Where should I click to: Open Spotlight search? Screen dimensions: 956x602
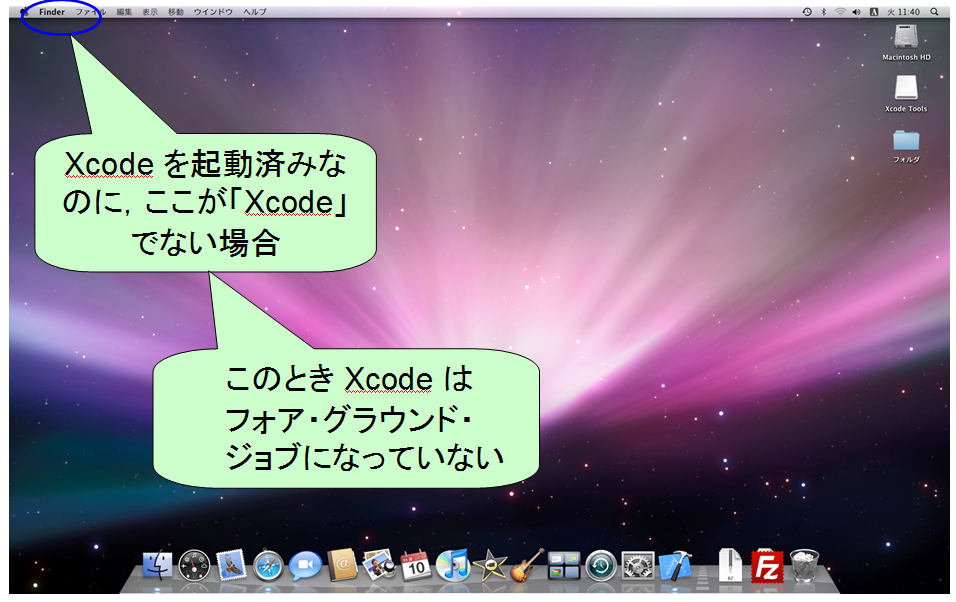pyautogui.click(x=934, y=12)
